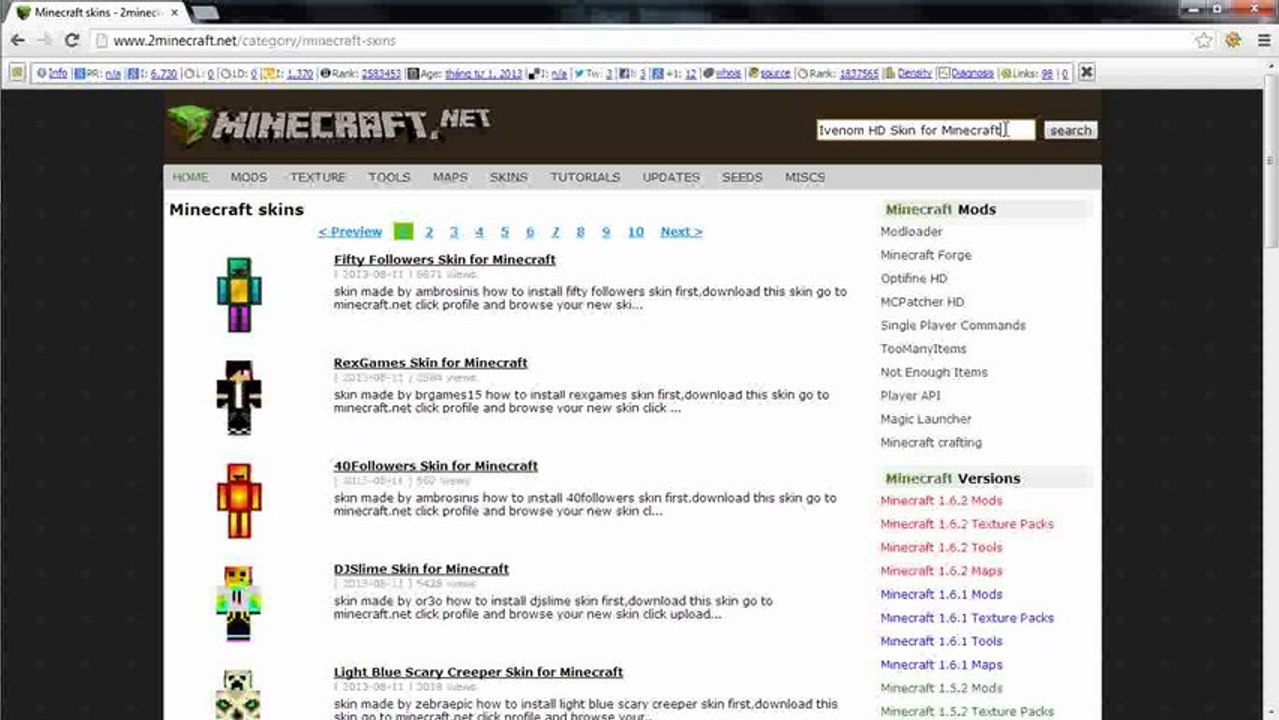Open the SEO toolbar Info link
Image resolution: width=1279 pixels, height=720 pixels.
[x=58, y=73]
